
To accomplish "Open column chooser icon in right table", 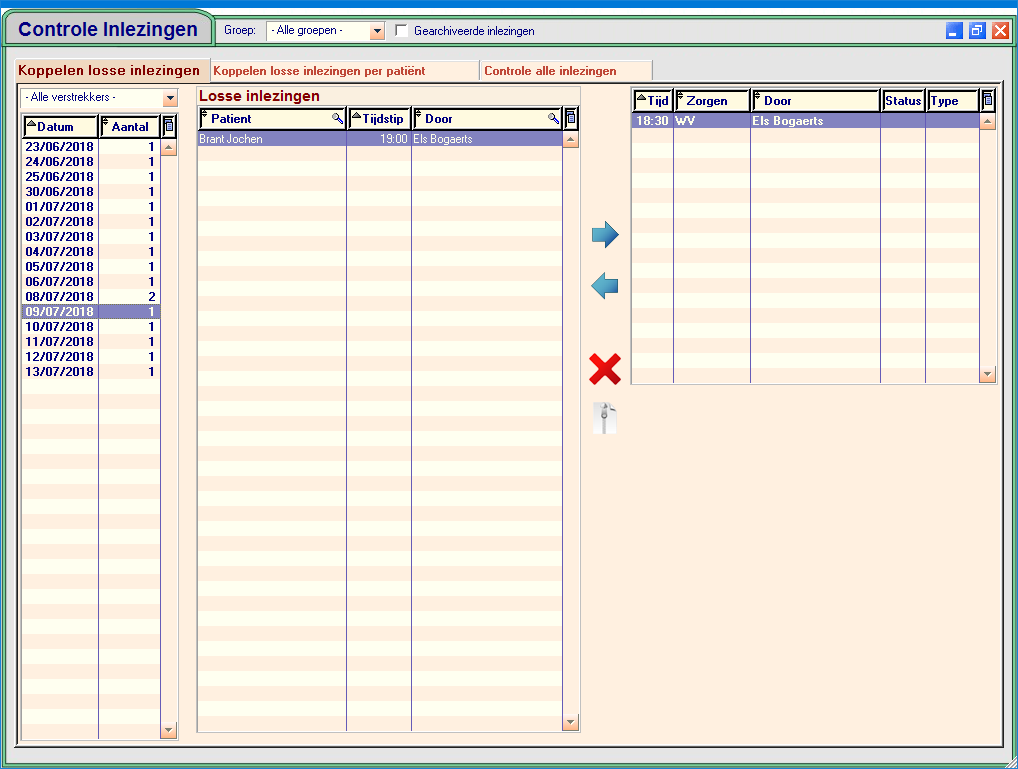I will [988, 100].
